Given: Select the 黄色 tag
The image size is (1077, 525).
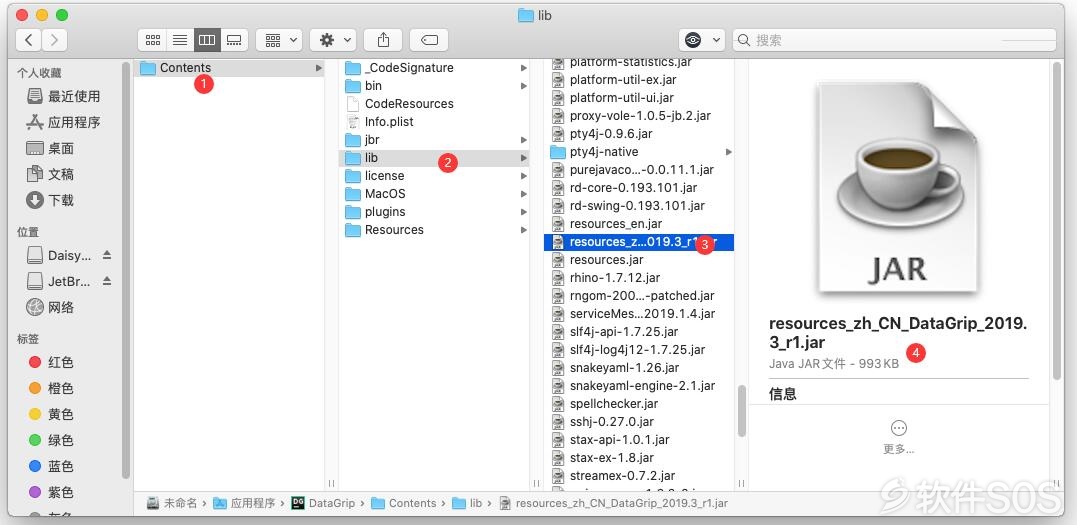Looking at the screenshot, I should click(52, 414).
